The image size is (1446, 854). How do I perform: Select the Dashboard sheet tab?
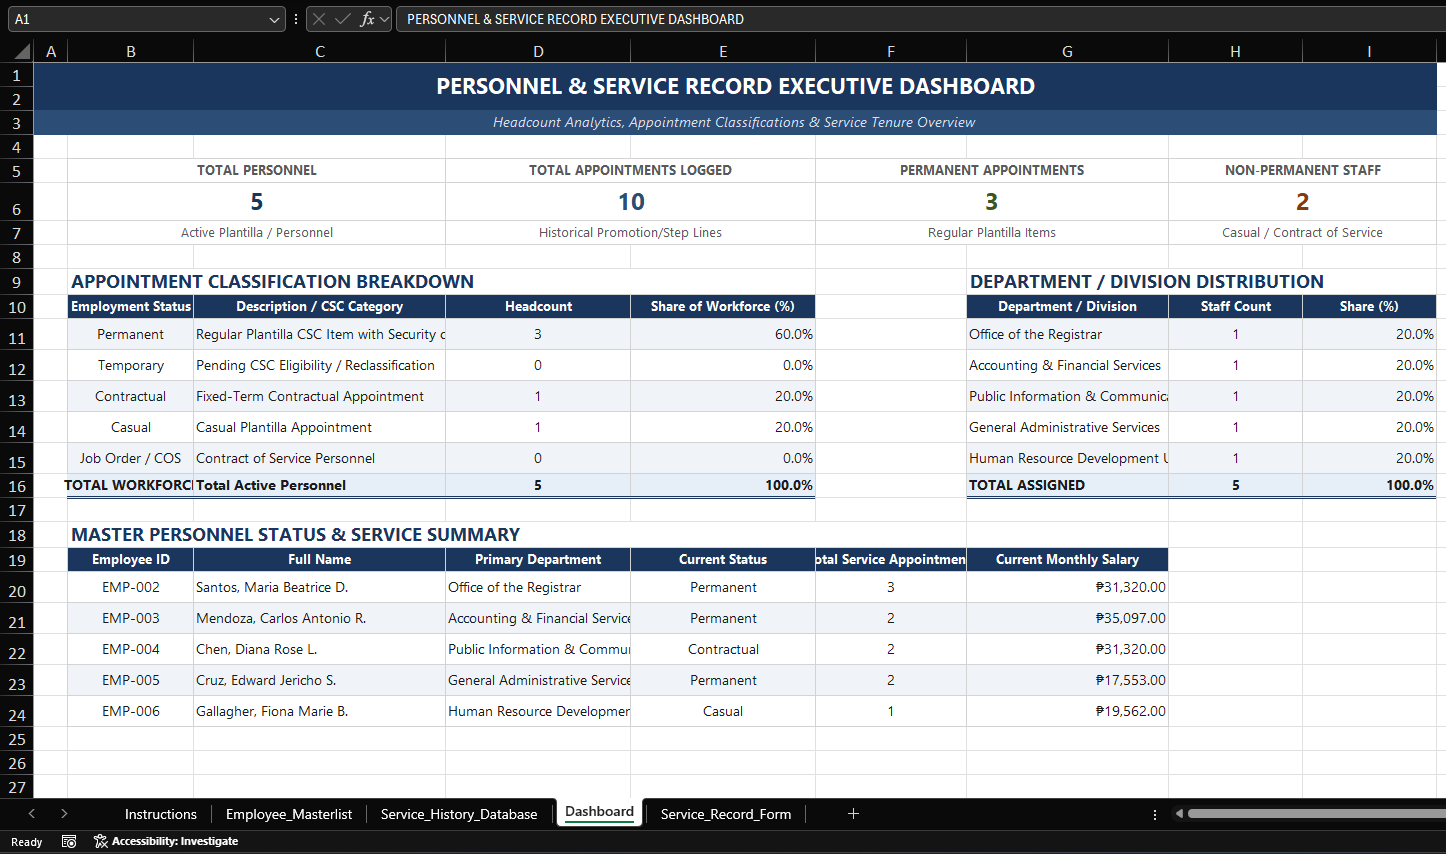click(x=600, y=812)
